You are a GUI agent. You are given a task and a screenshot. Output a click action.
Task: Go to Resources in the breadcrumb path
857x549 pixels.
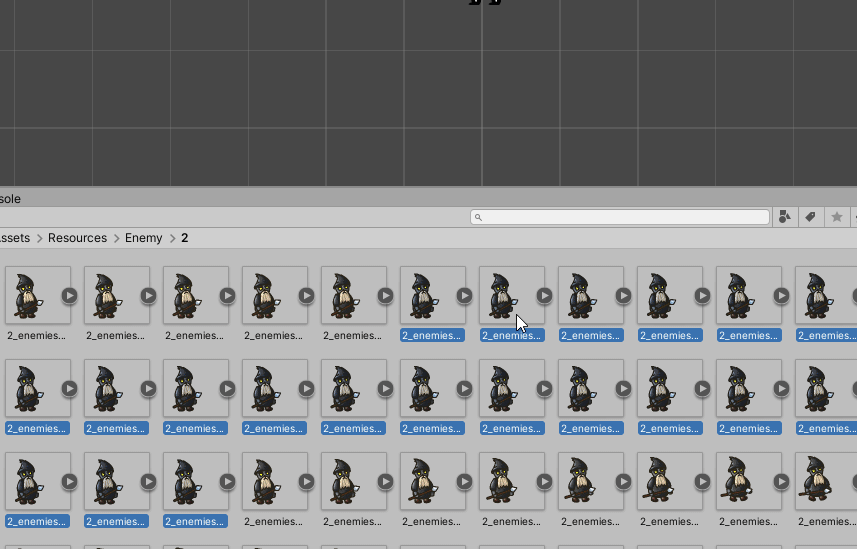[x=78, y=238]
